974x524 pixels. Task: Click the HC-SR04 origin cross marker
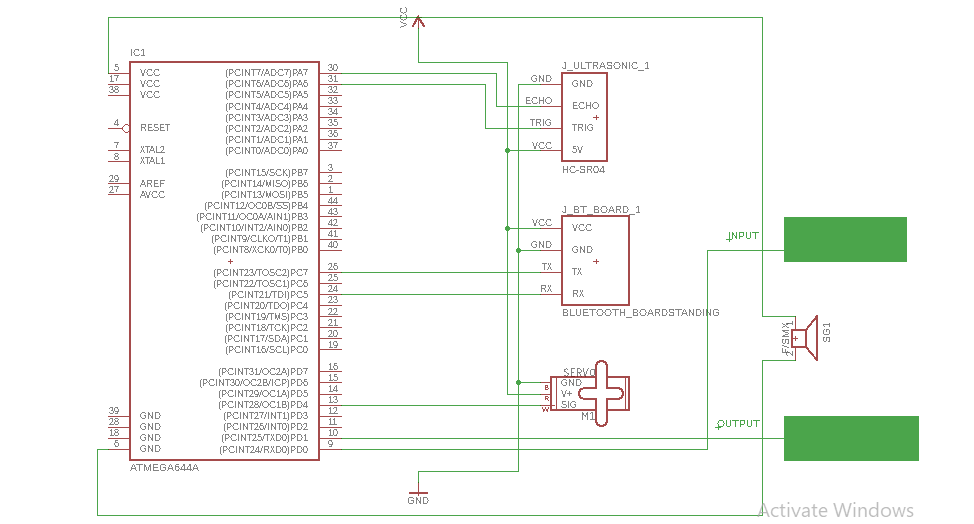596,117
